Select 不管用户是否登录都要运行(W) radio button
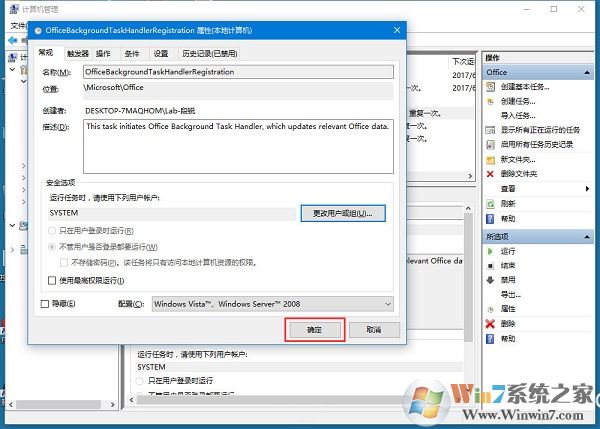The height and width of the screenshot is (429, 600). pyautogui.click(x=52, y=247)
